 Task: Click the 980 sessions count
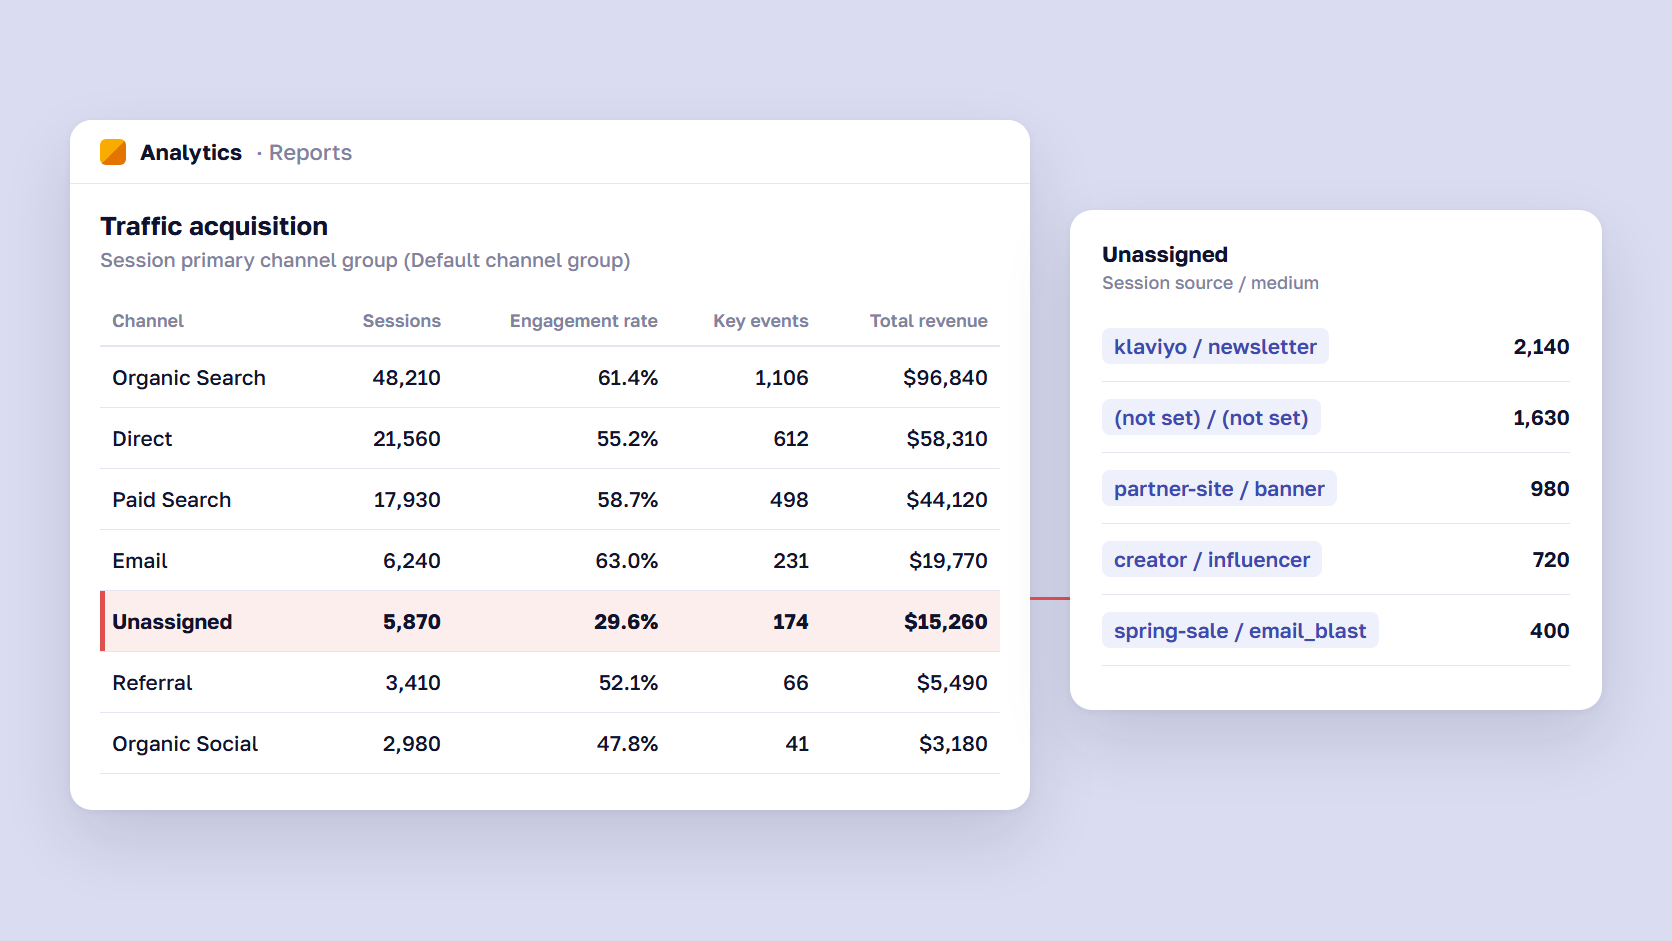click(x=1549, y=489)
